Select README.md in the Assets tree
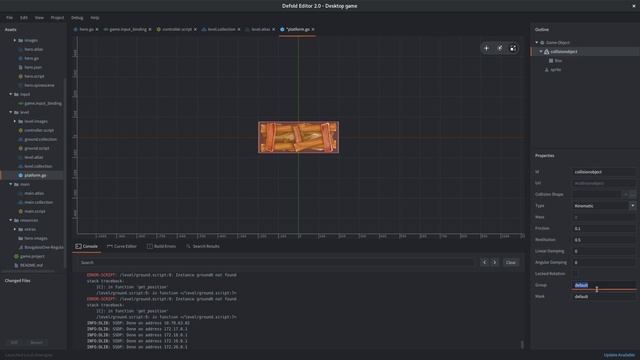 (31, 265)
